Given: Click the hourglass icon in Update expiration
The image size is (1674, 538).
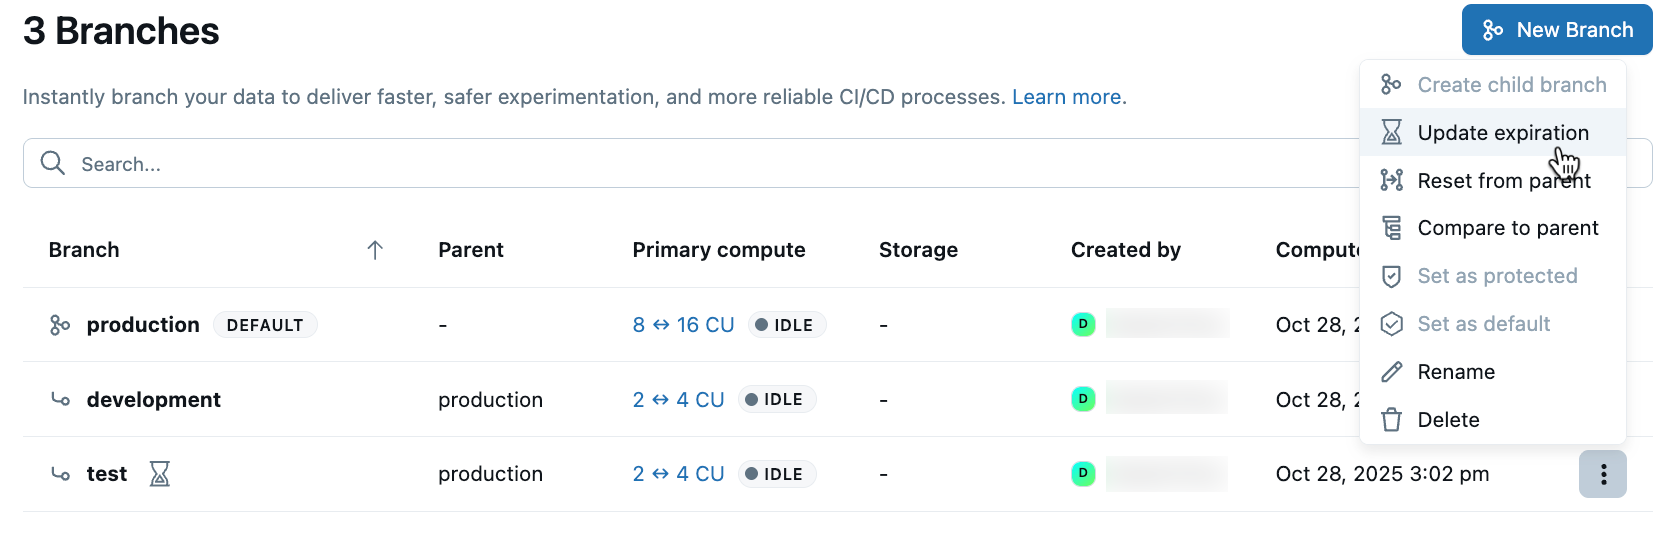Looking at the screenshot, I should click(x=1391, y=132).
